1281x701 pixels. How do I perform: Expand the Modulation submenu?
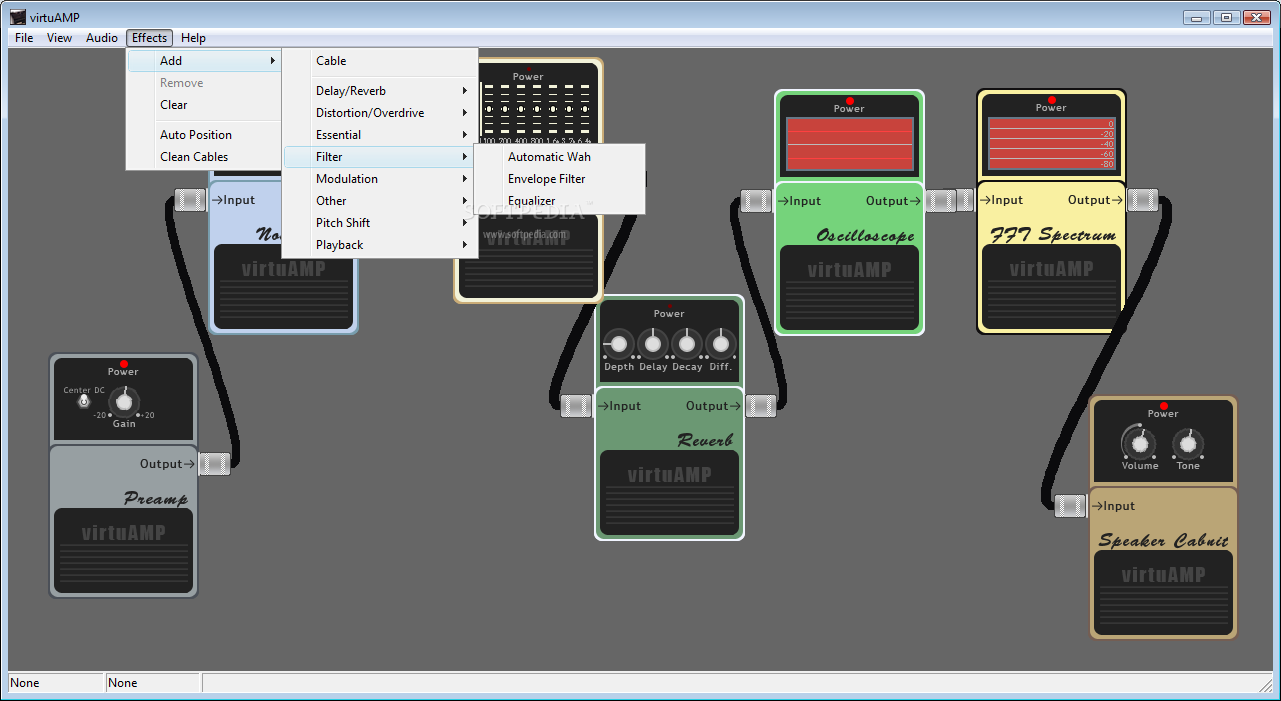click(x=380, y=179)
